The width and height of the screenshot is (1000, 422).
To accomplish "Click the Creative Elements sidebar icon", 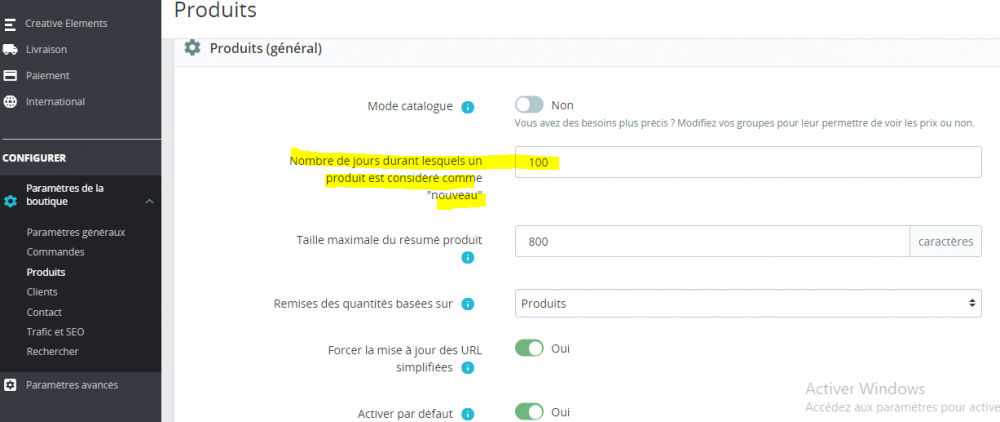I will [10, 23].
